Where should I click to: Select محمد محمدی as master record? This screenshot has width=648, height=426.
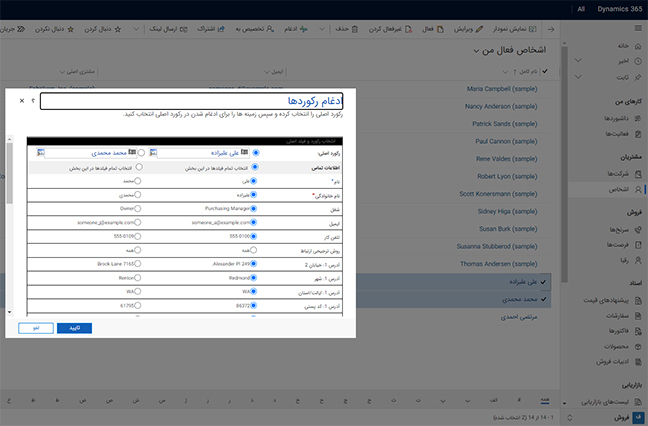tap(139, 153)
